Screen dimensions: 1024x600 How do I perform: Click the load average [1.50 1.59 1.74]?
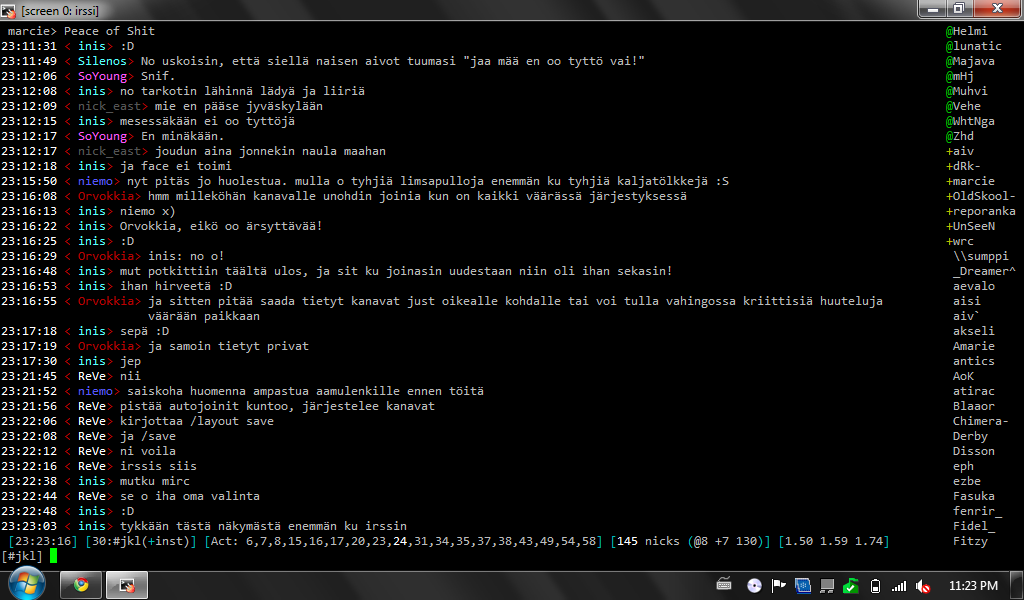(833, 541)
